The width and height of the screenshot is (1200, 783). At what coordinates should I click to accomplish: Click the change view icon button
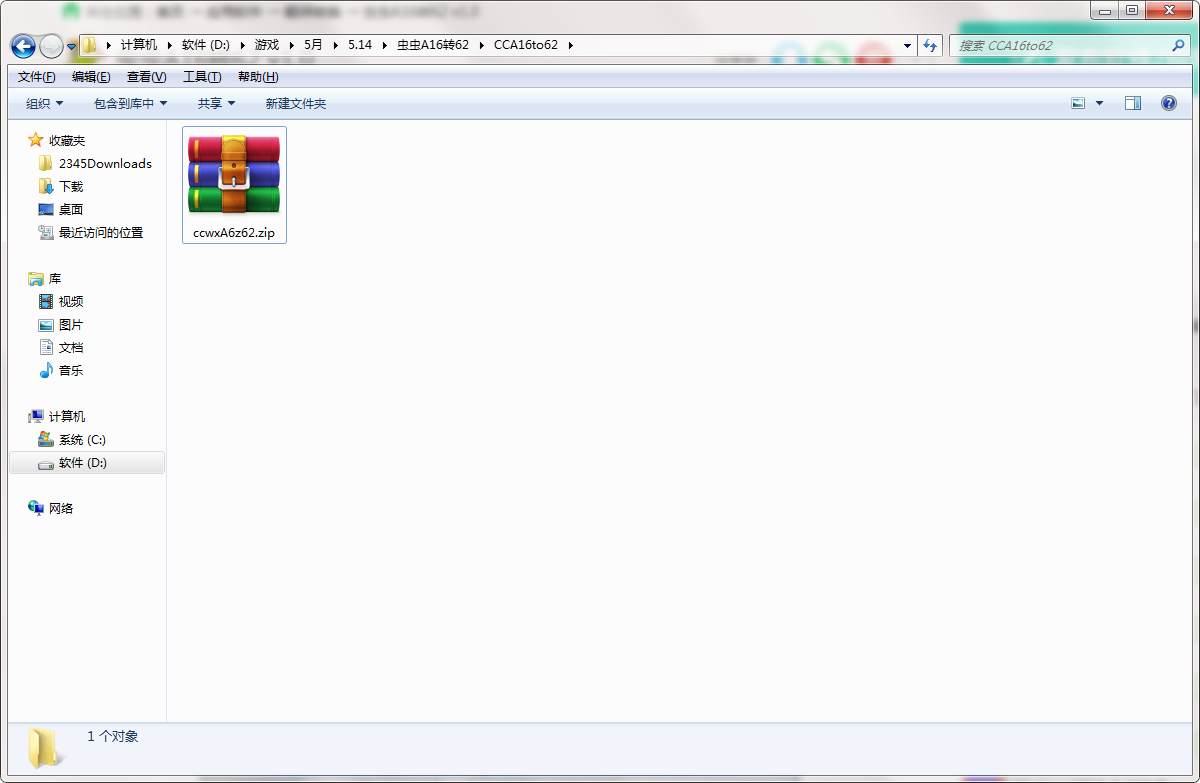pyautogui.click(x=1078, y=103)
